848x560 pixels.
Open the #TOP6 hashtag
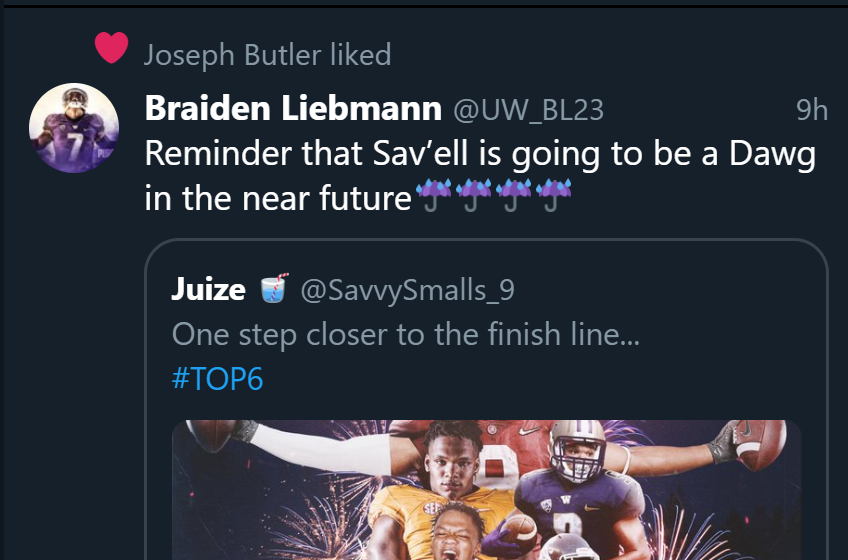217,379
